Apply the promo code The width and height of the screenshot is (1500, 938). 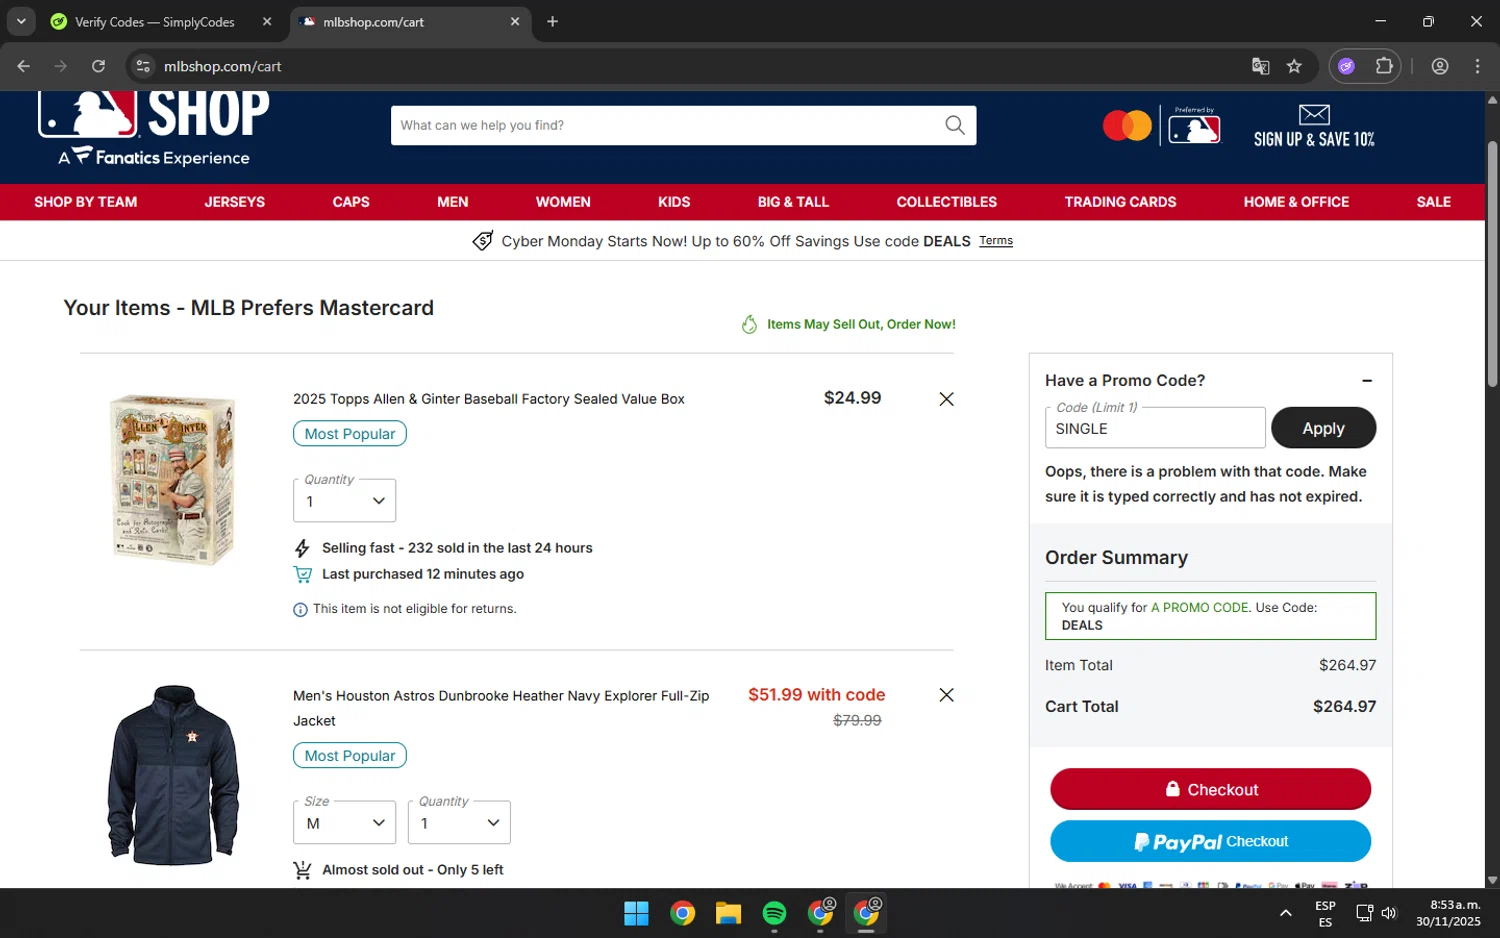(1323, 428)
